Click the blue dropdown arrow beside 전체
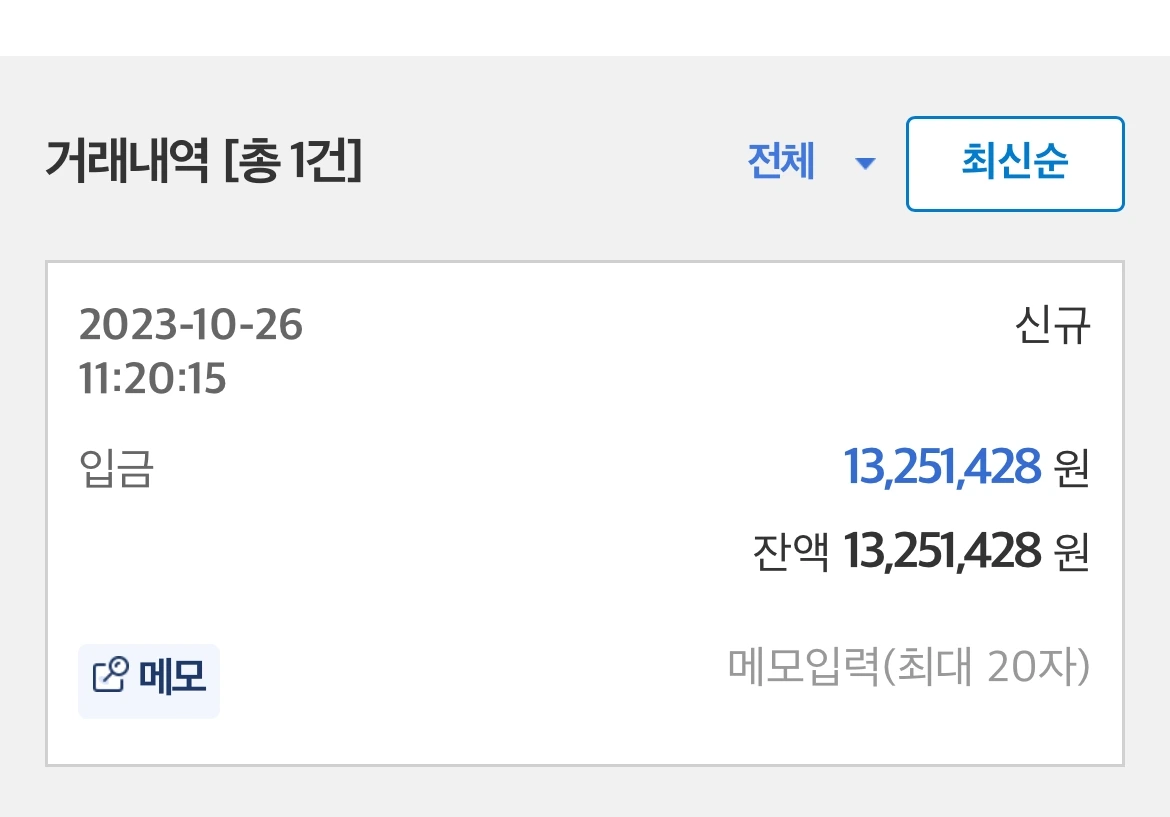The height and width of the screenshot is (817, 1170). [x=865, y=164]
